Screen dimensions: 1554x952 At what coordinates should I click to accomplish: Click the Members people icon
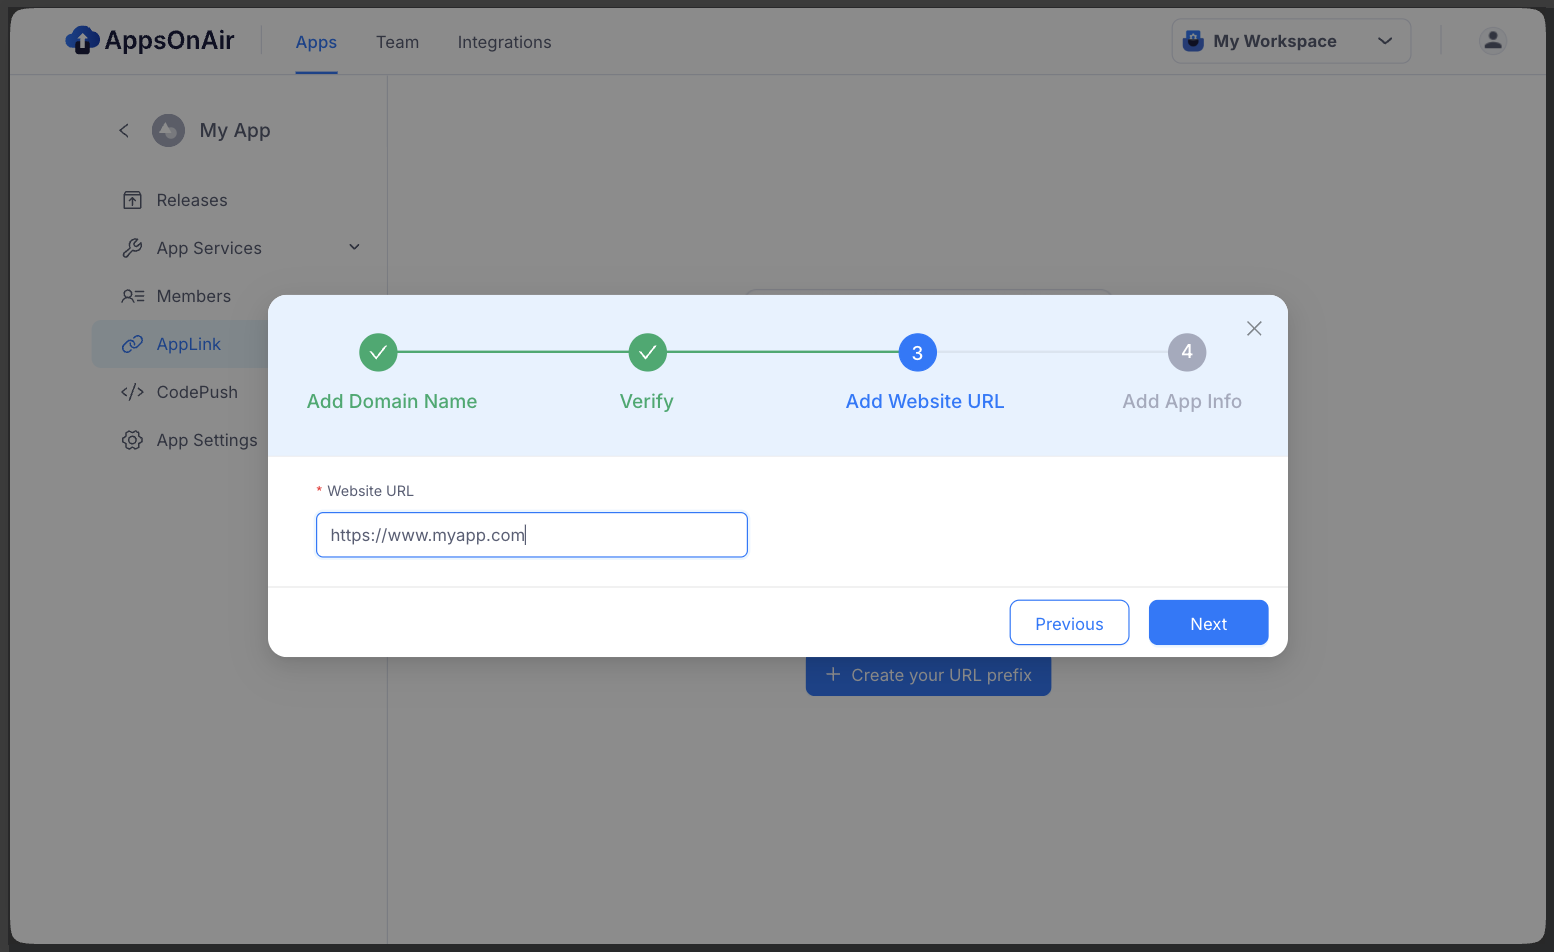click(133, 296)
